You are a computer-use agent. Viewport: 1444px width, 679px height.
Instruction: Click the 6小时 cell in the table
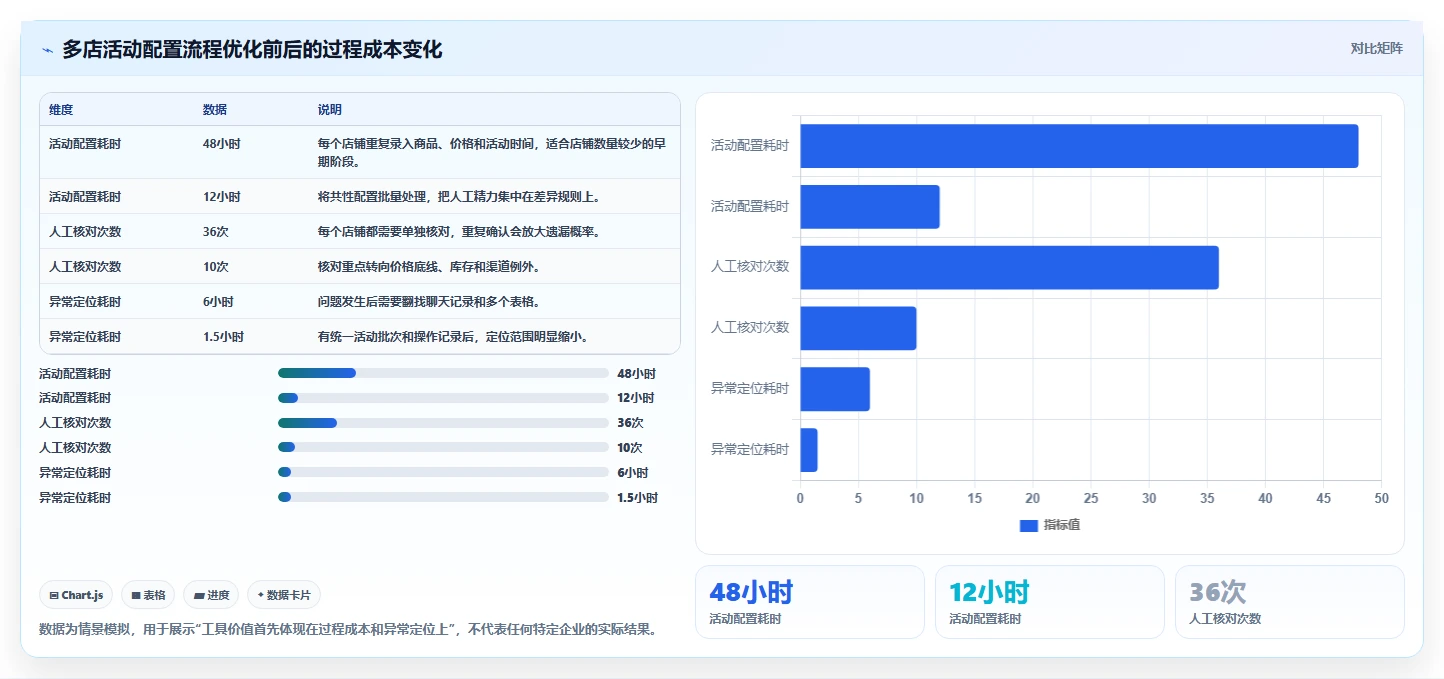(218, 302)
